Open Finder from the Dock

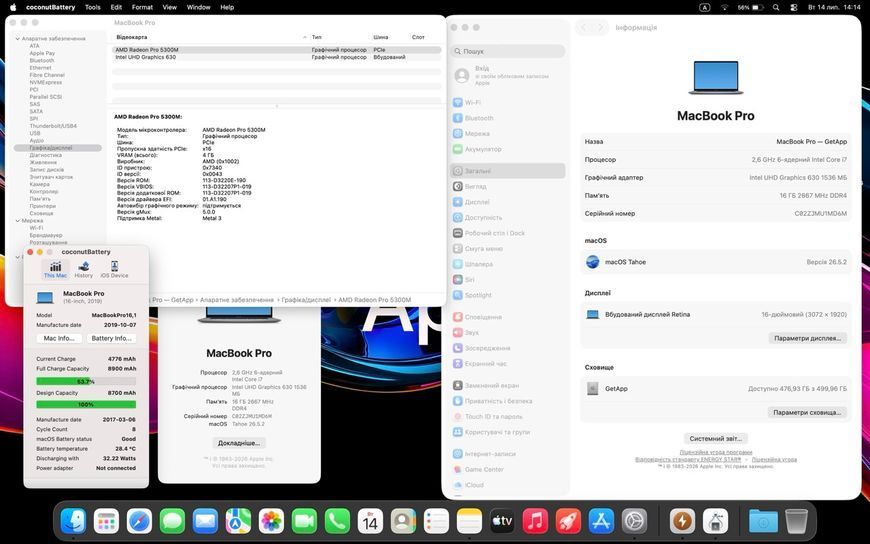73,521
